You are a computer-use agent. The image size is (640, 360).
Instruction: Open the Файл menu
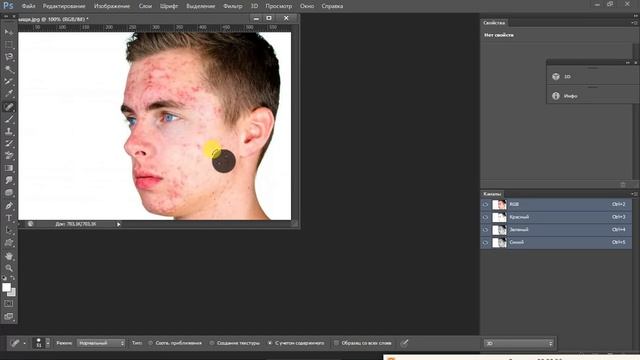[28, 6]
